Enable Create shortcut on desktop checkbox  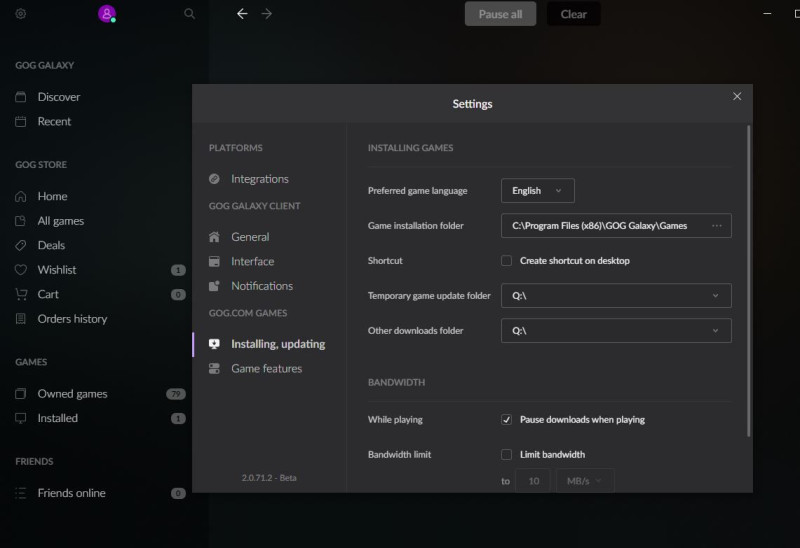click(506, 261)
